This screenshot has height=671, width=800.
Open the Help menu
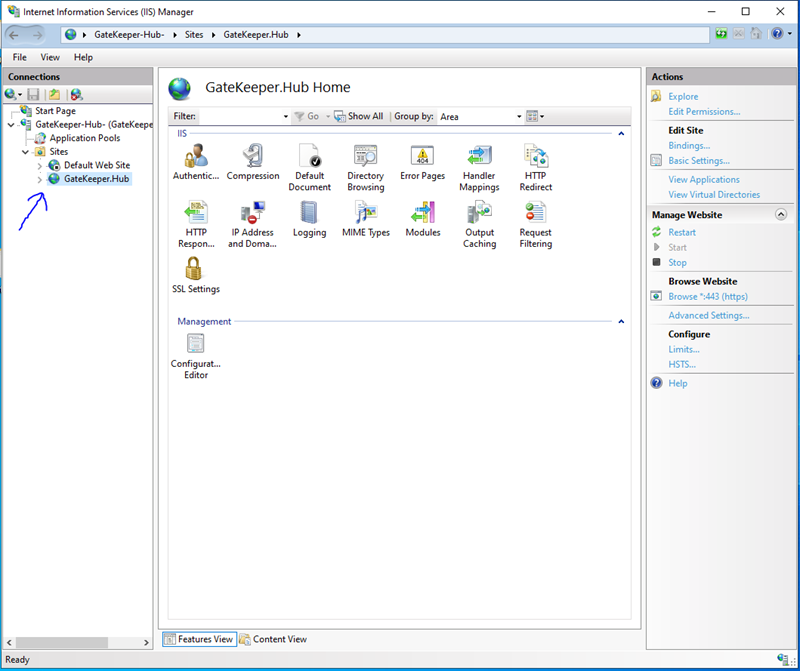(83, 57)
